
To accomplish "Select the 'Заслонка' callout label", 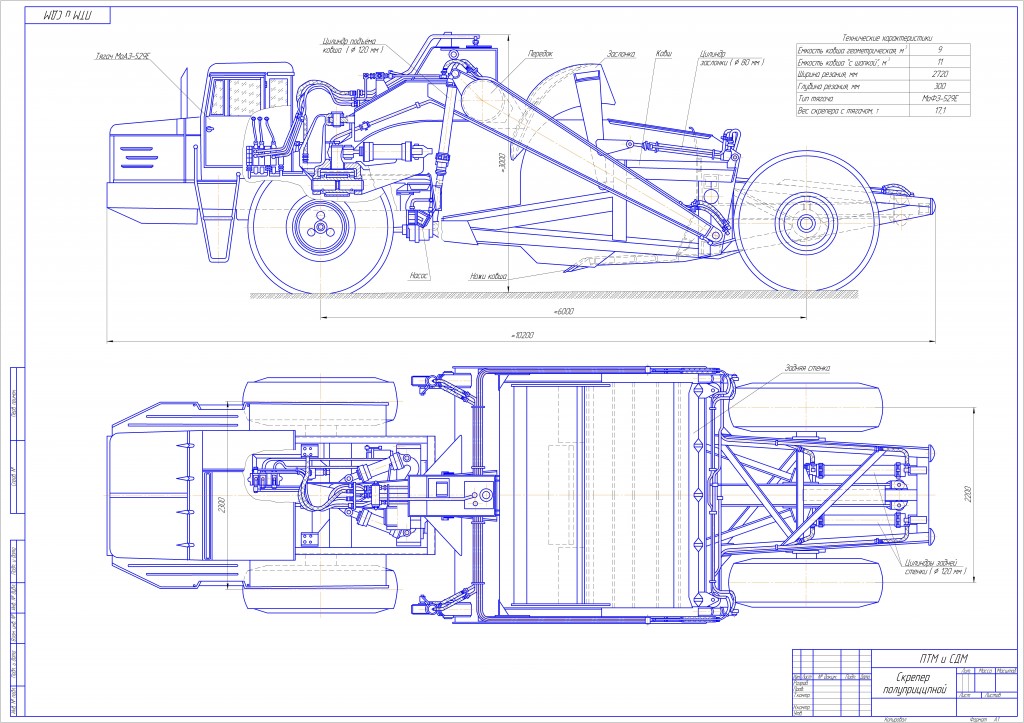I will pos(621,54).
